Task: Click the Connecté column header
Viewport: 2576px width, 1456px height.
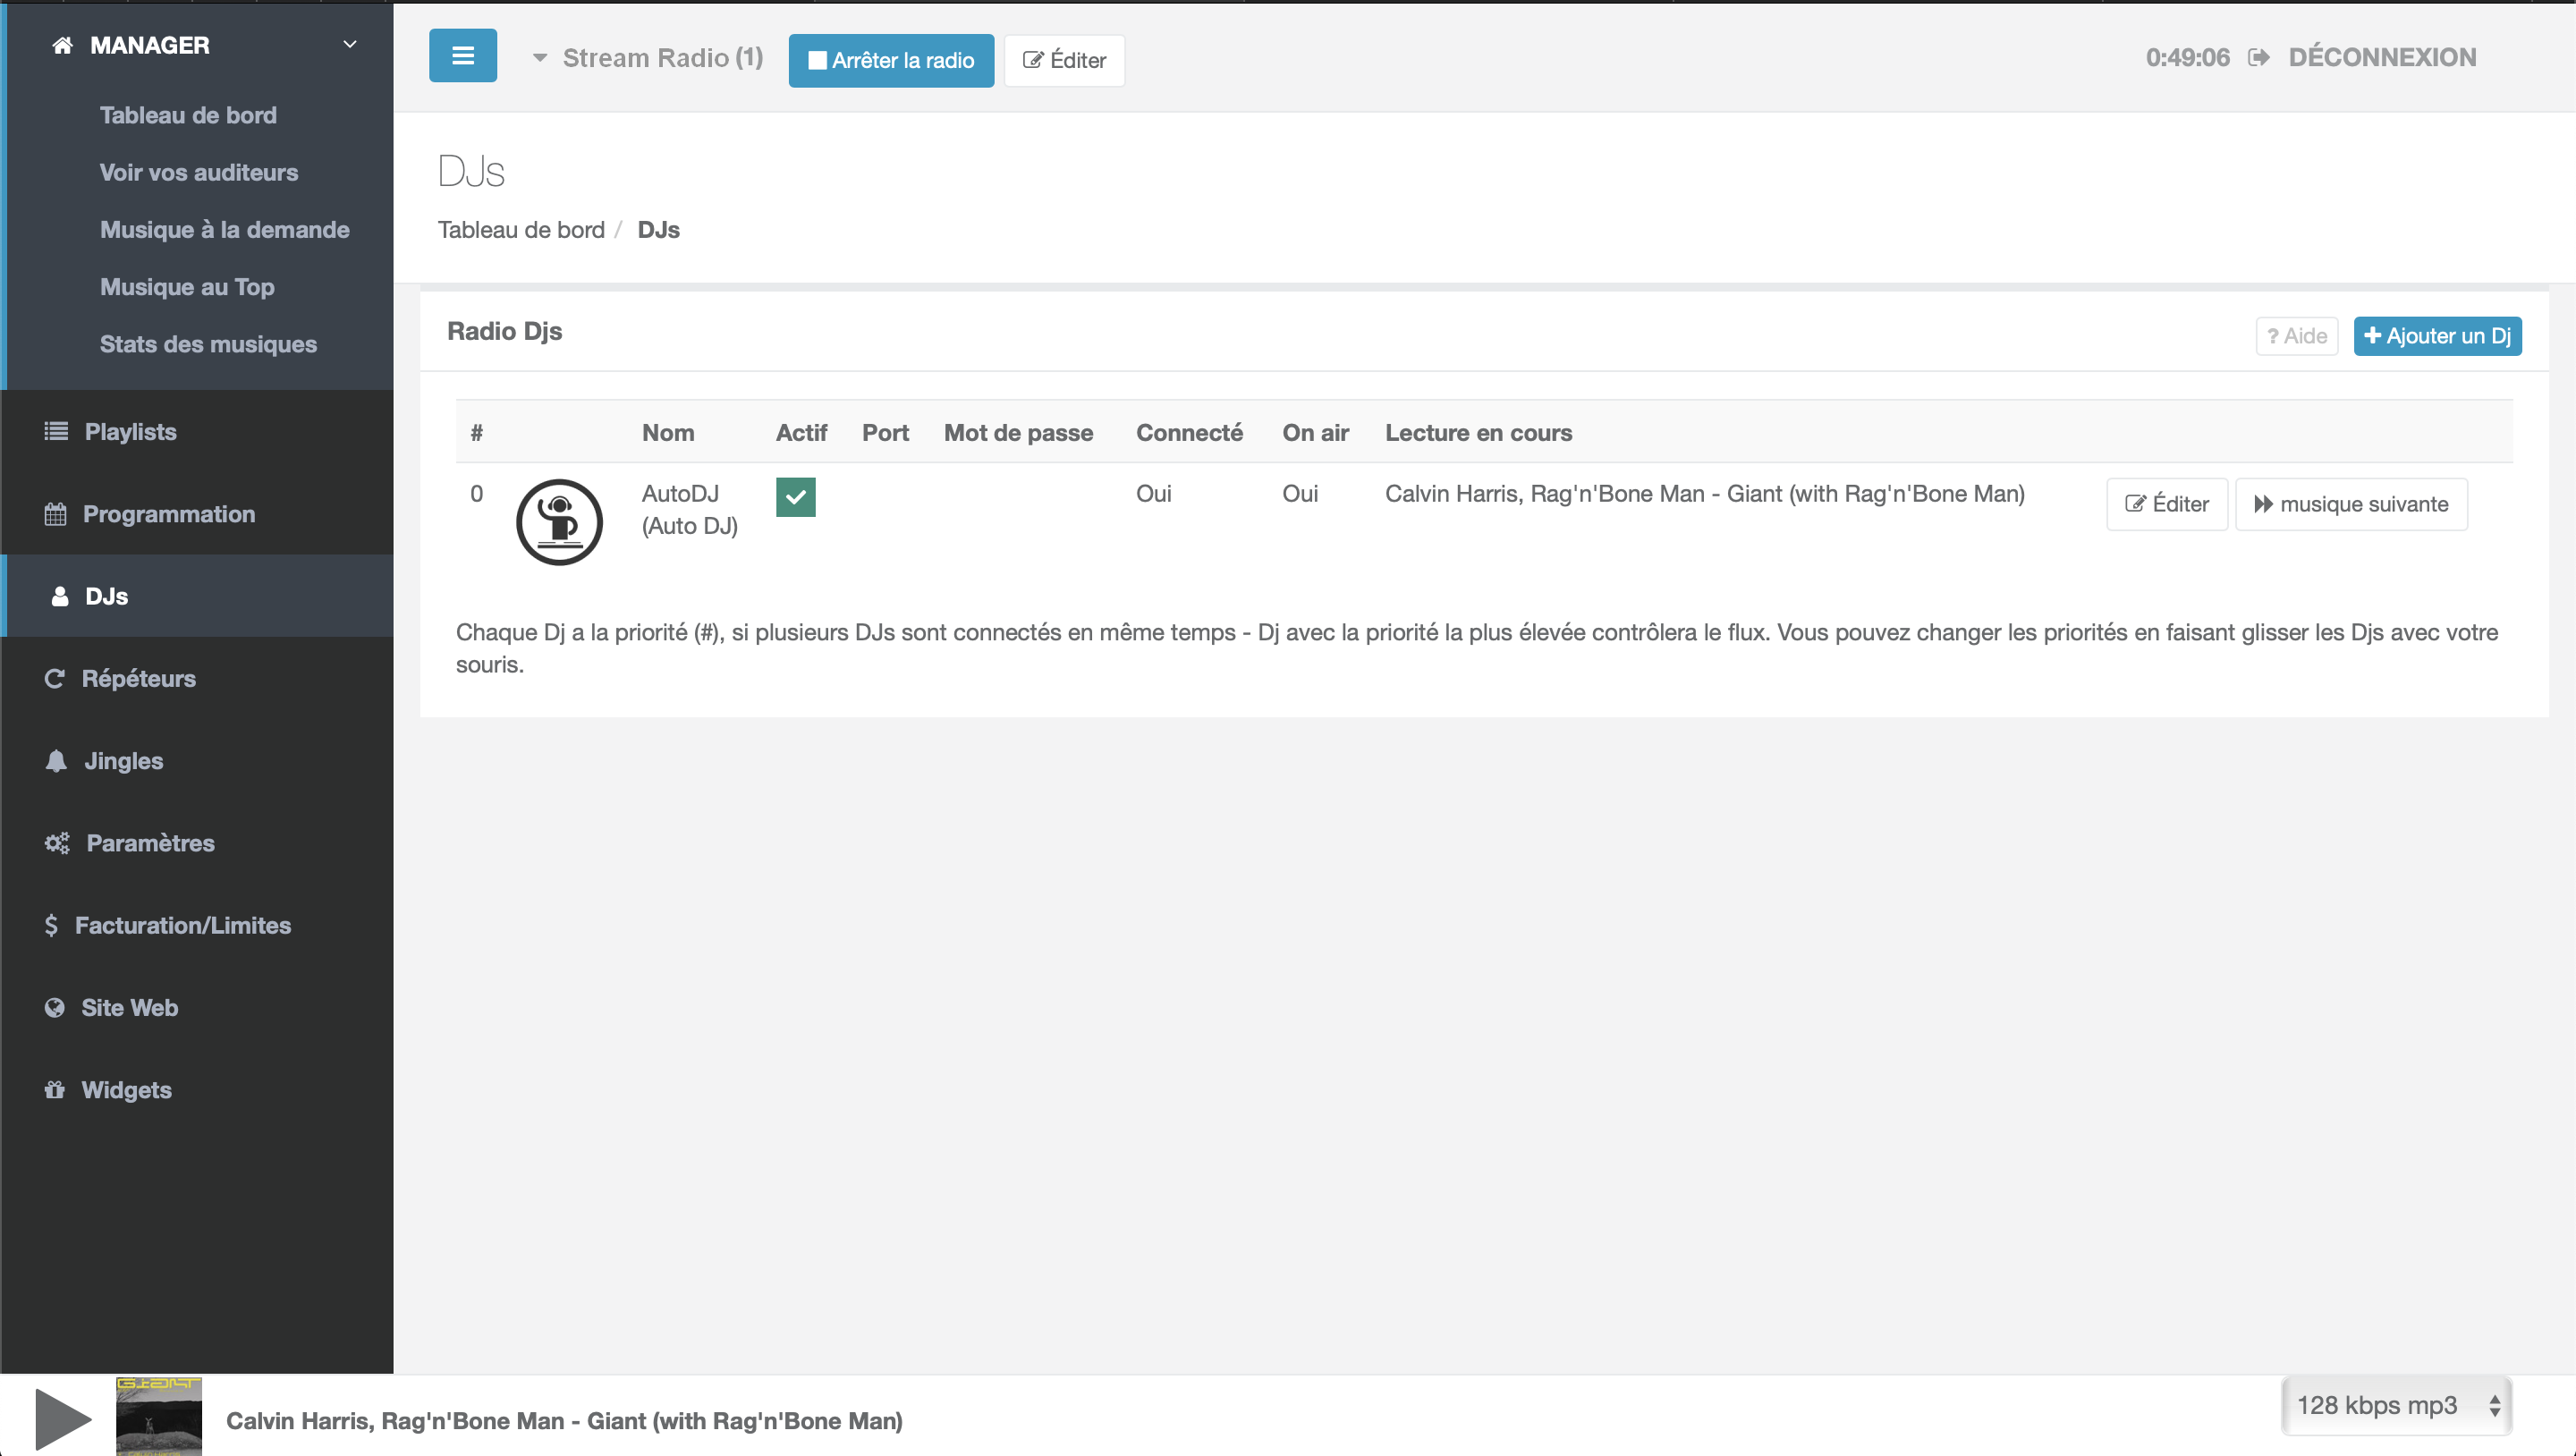Action: coord(1189,433)
